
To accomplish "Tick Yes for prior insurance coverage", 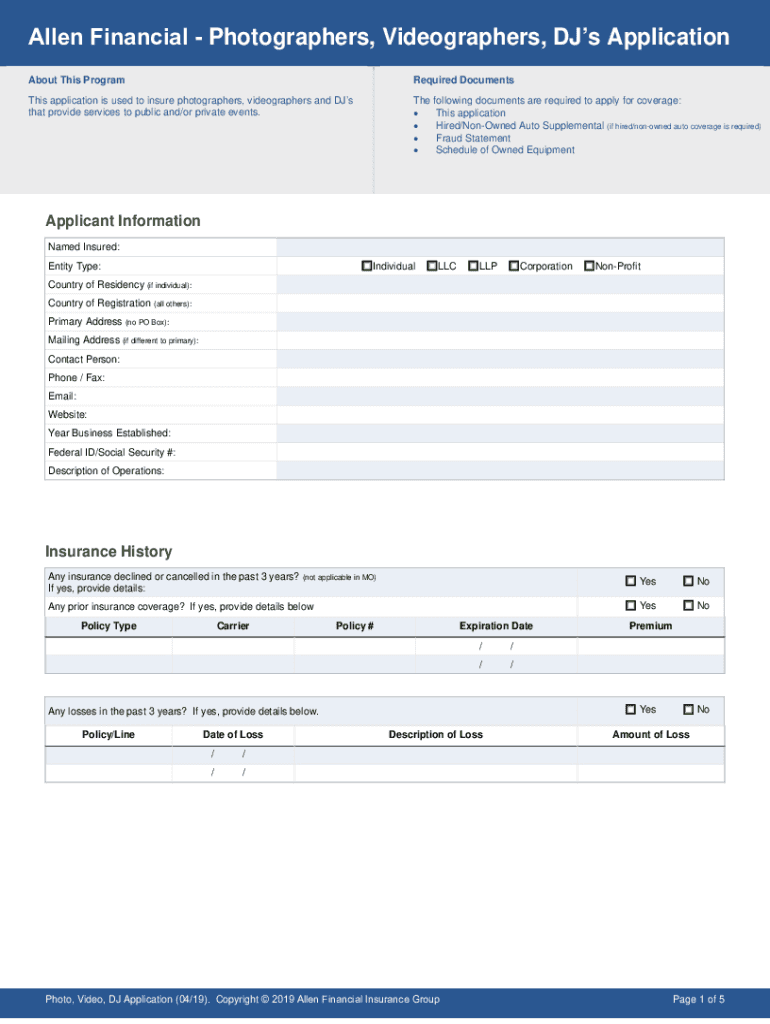I will coord(631,605).
